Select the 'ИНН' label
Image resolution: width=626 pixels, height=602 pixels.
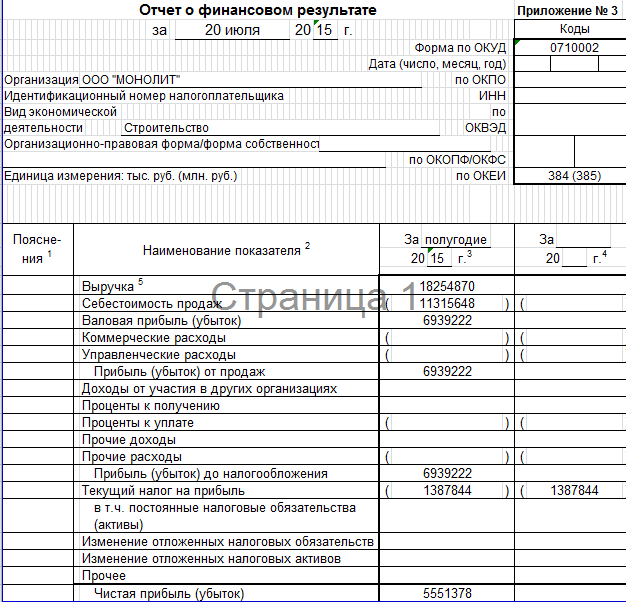(492, 96)
